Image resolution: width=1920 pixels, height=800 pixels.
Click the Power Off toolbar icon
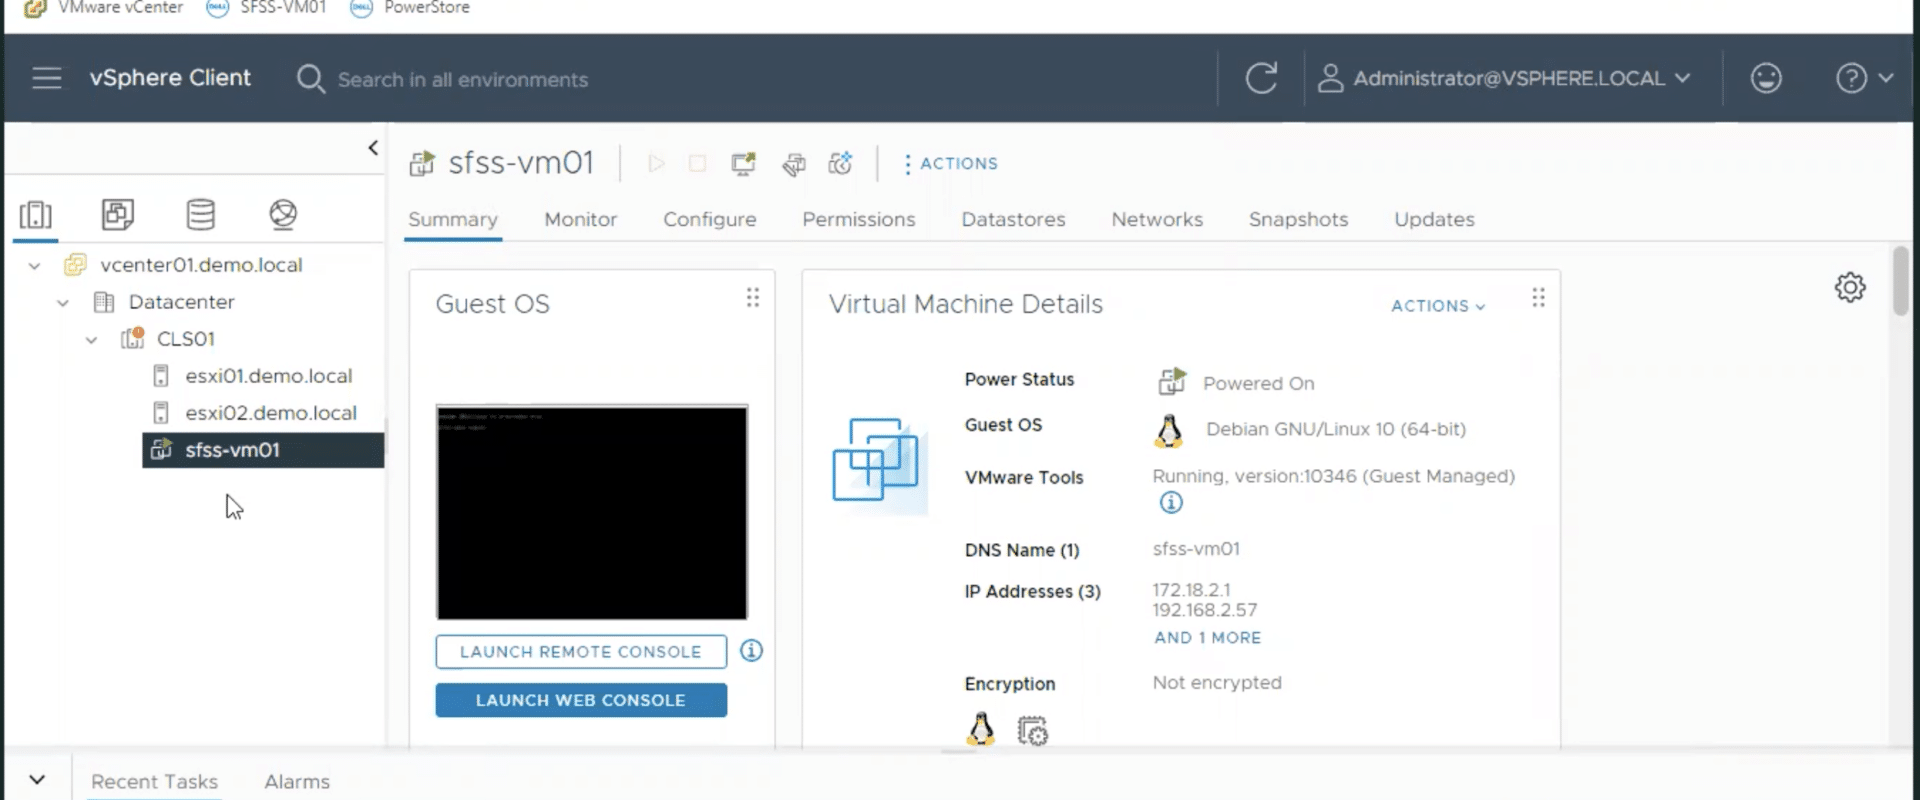697,163
